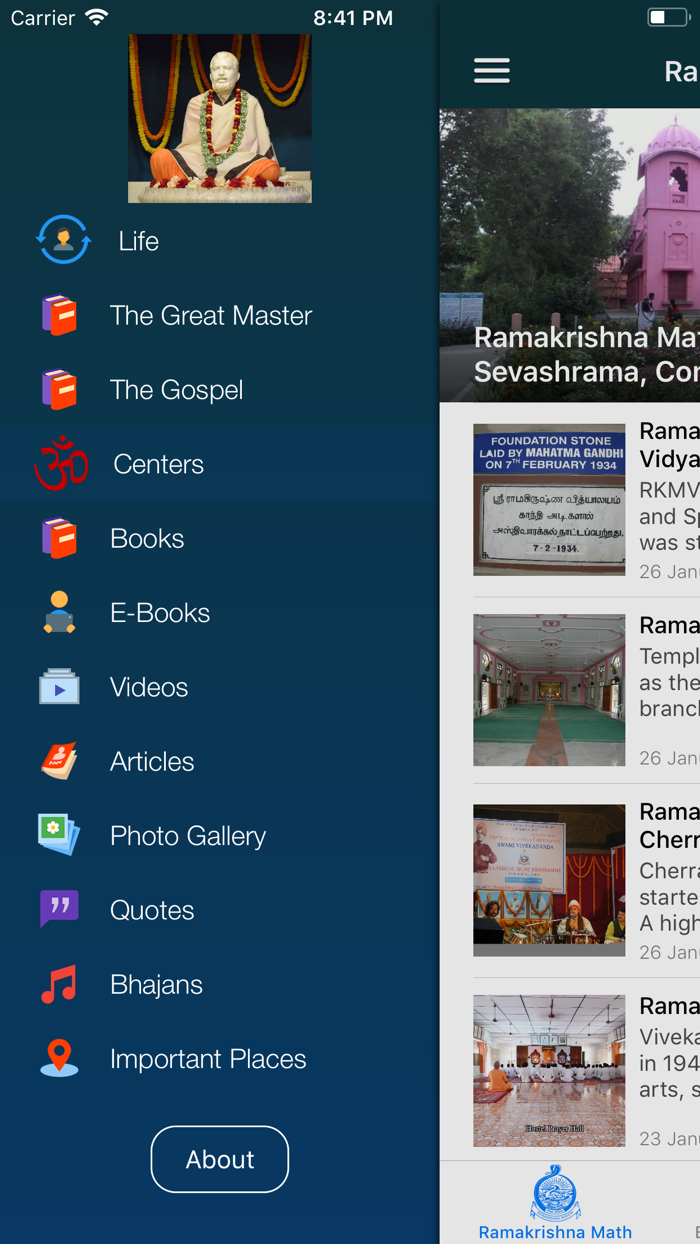Open Photo Gallery menu entry
The image size is (700, 1244).
pyautogui.click(x=188, y=836)
